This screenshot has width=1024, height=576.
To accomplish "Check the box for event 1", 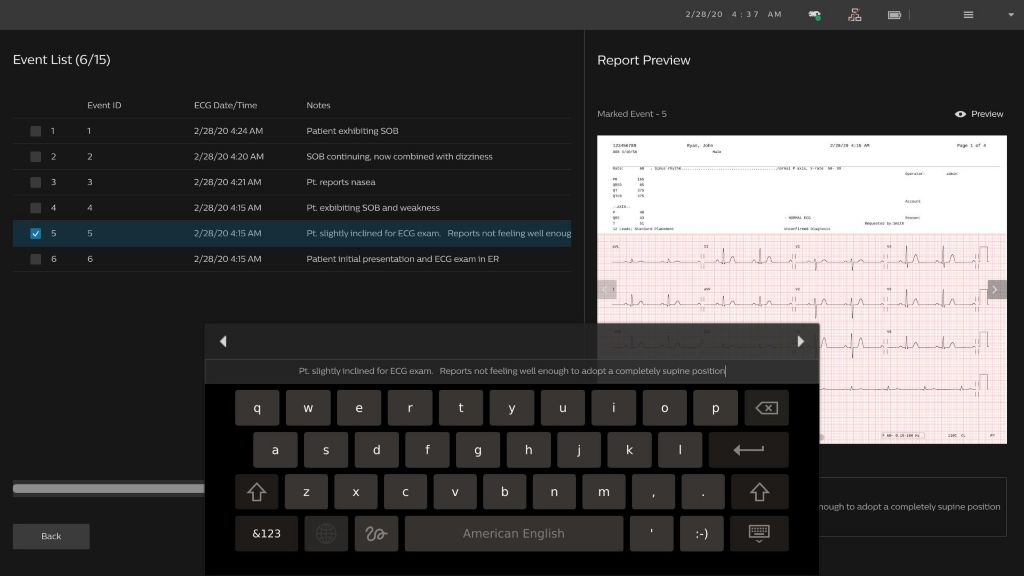I will click(x=36, y=131).
